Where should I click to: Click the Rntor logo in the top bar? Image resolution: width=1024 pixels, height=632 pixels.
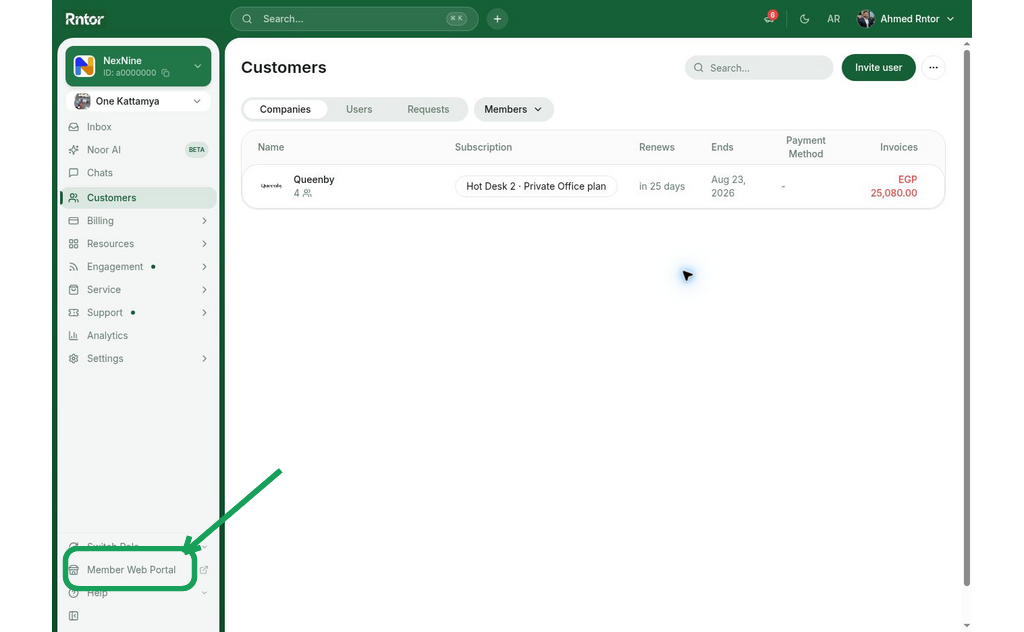tap(84, 19)
